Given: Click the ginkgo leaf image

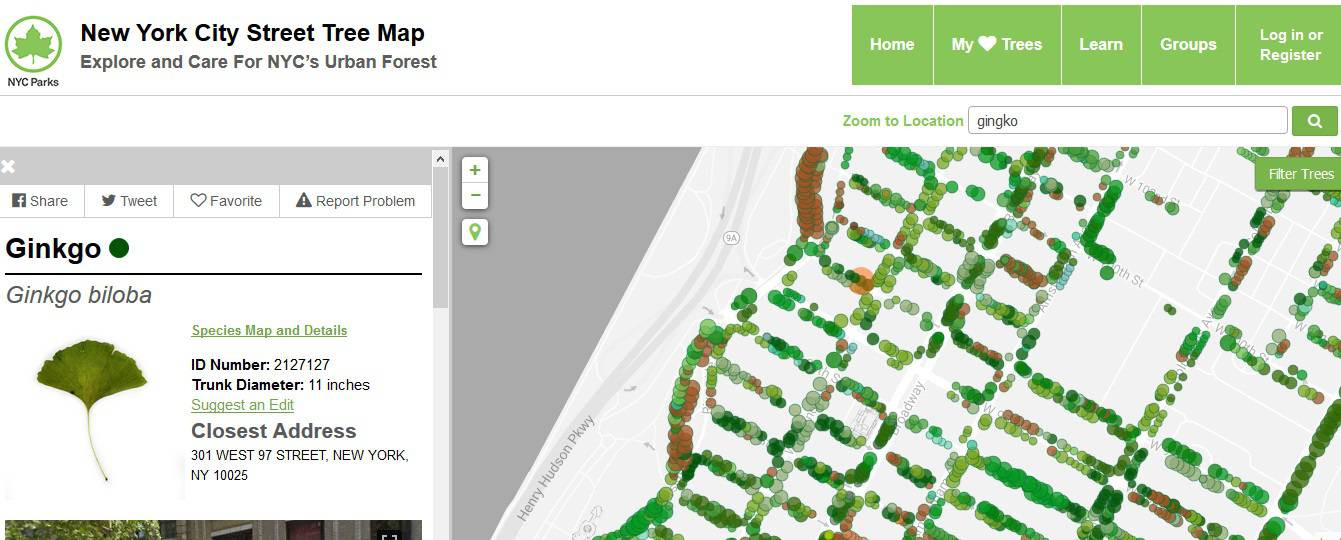Looking at the screenshot, I should click(x=91, y=408).
